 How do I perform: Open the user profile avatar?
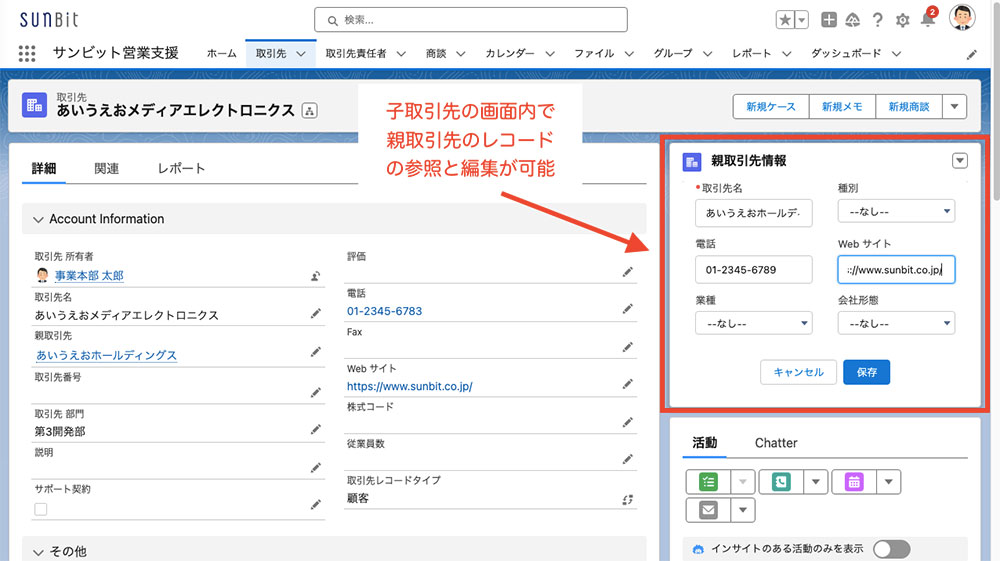pos(962,17)
